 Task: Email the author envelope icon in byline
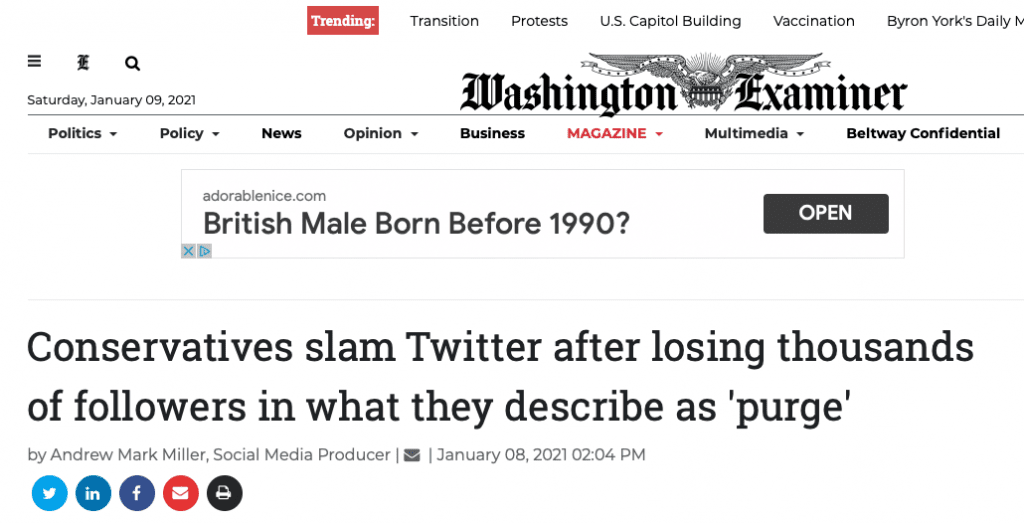point(412,455)
